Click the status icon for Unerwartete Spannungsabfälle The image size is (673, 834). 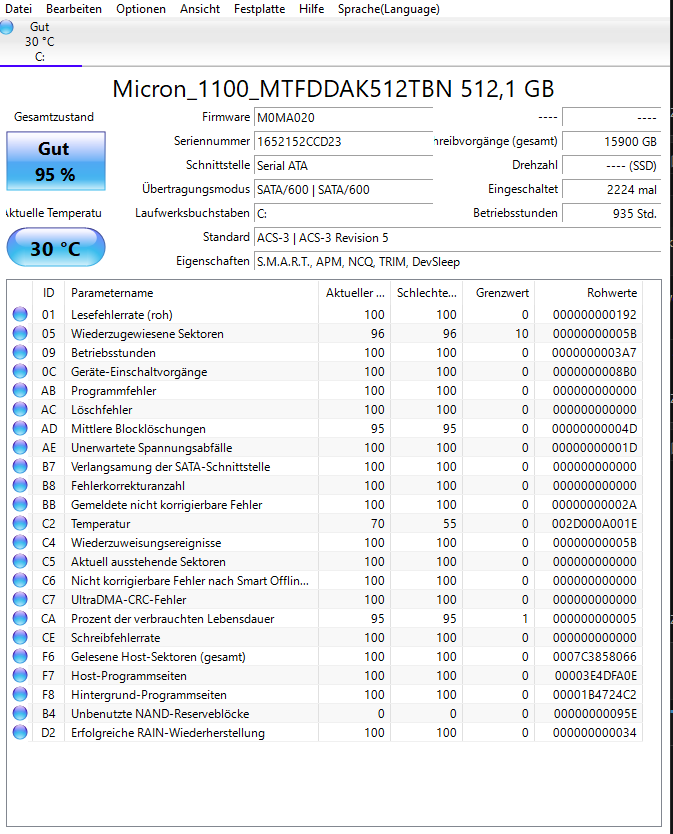[20, 447]
